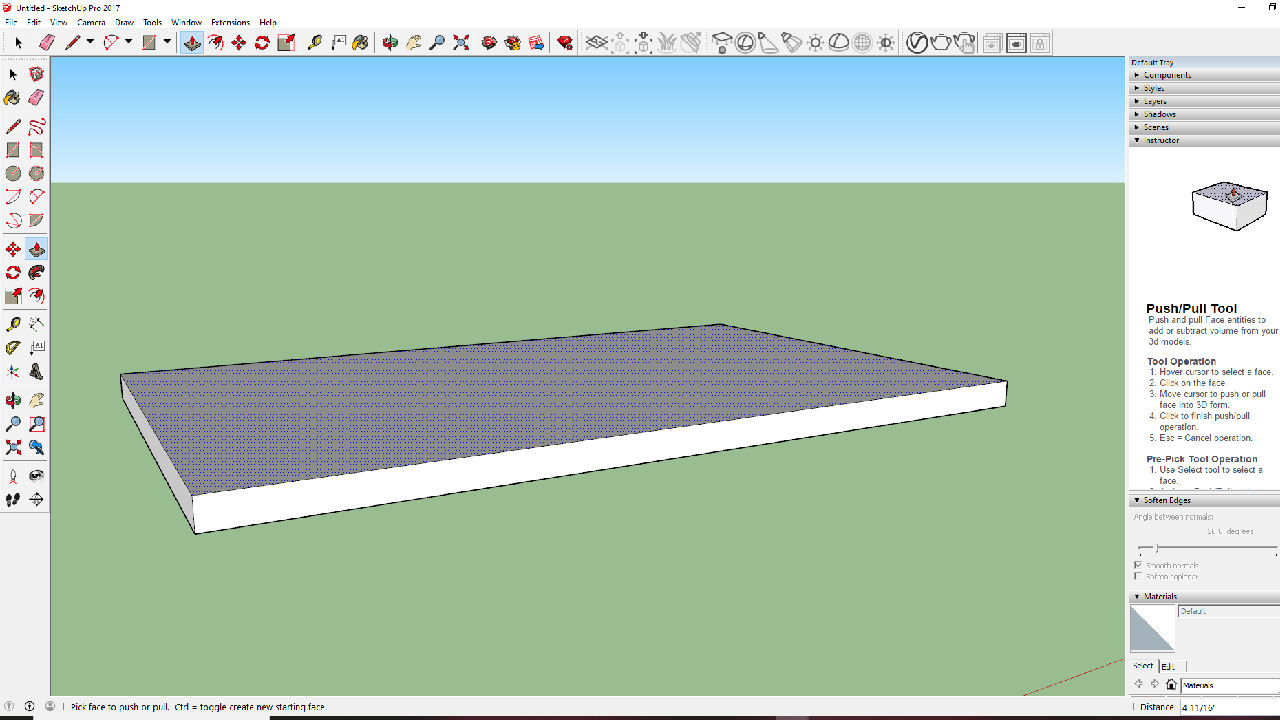Select the Arc tool in top toolbar
The image size is (1280, 720).
coord(111,43)
